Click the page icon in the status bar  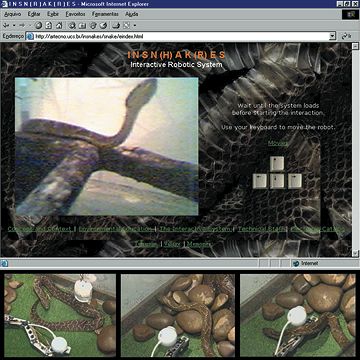(x=4, y=263)
